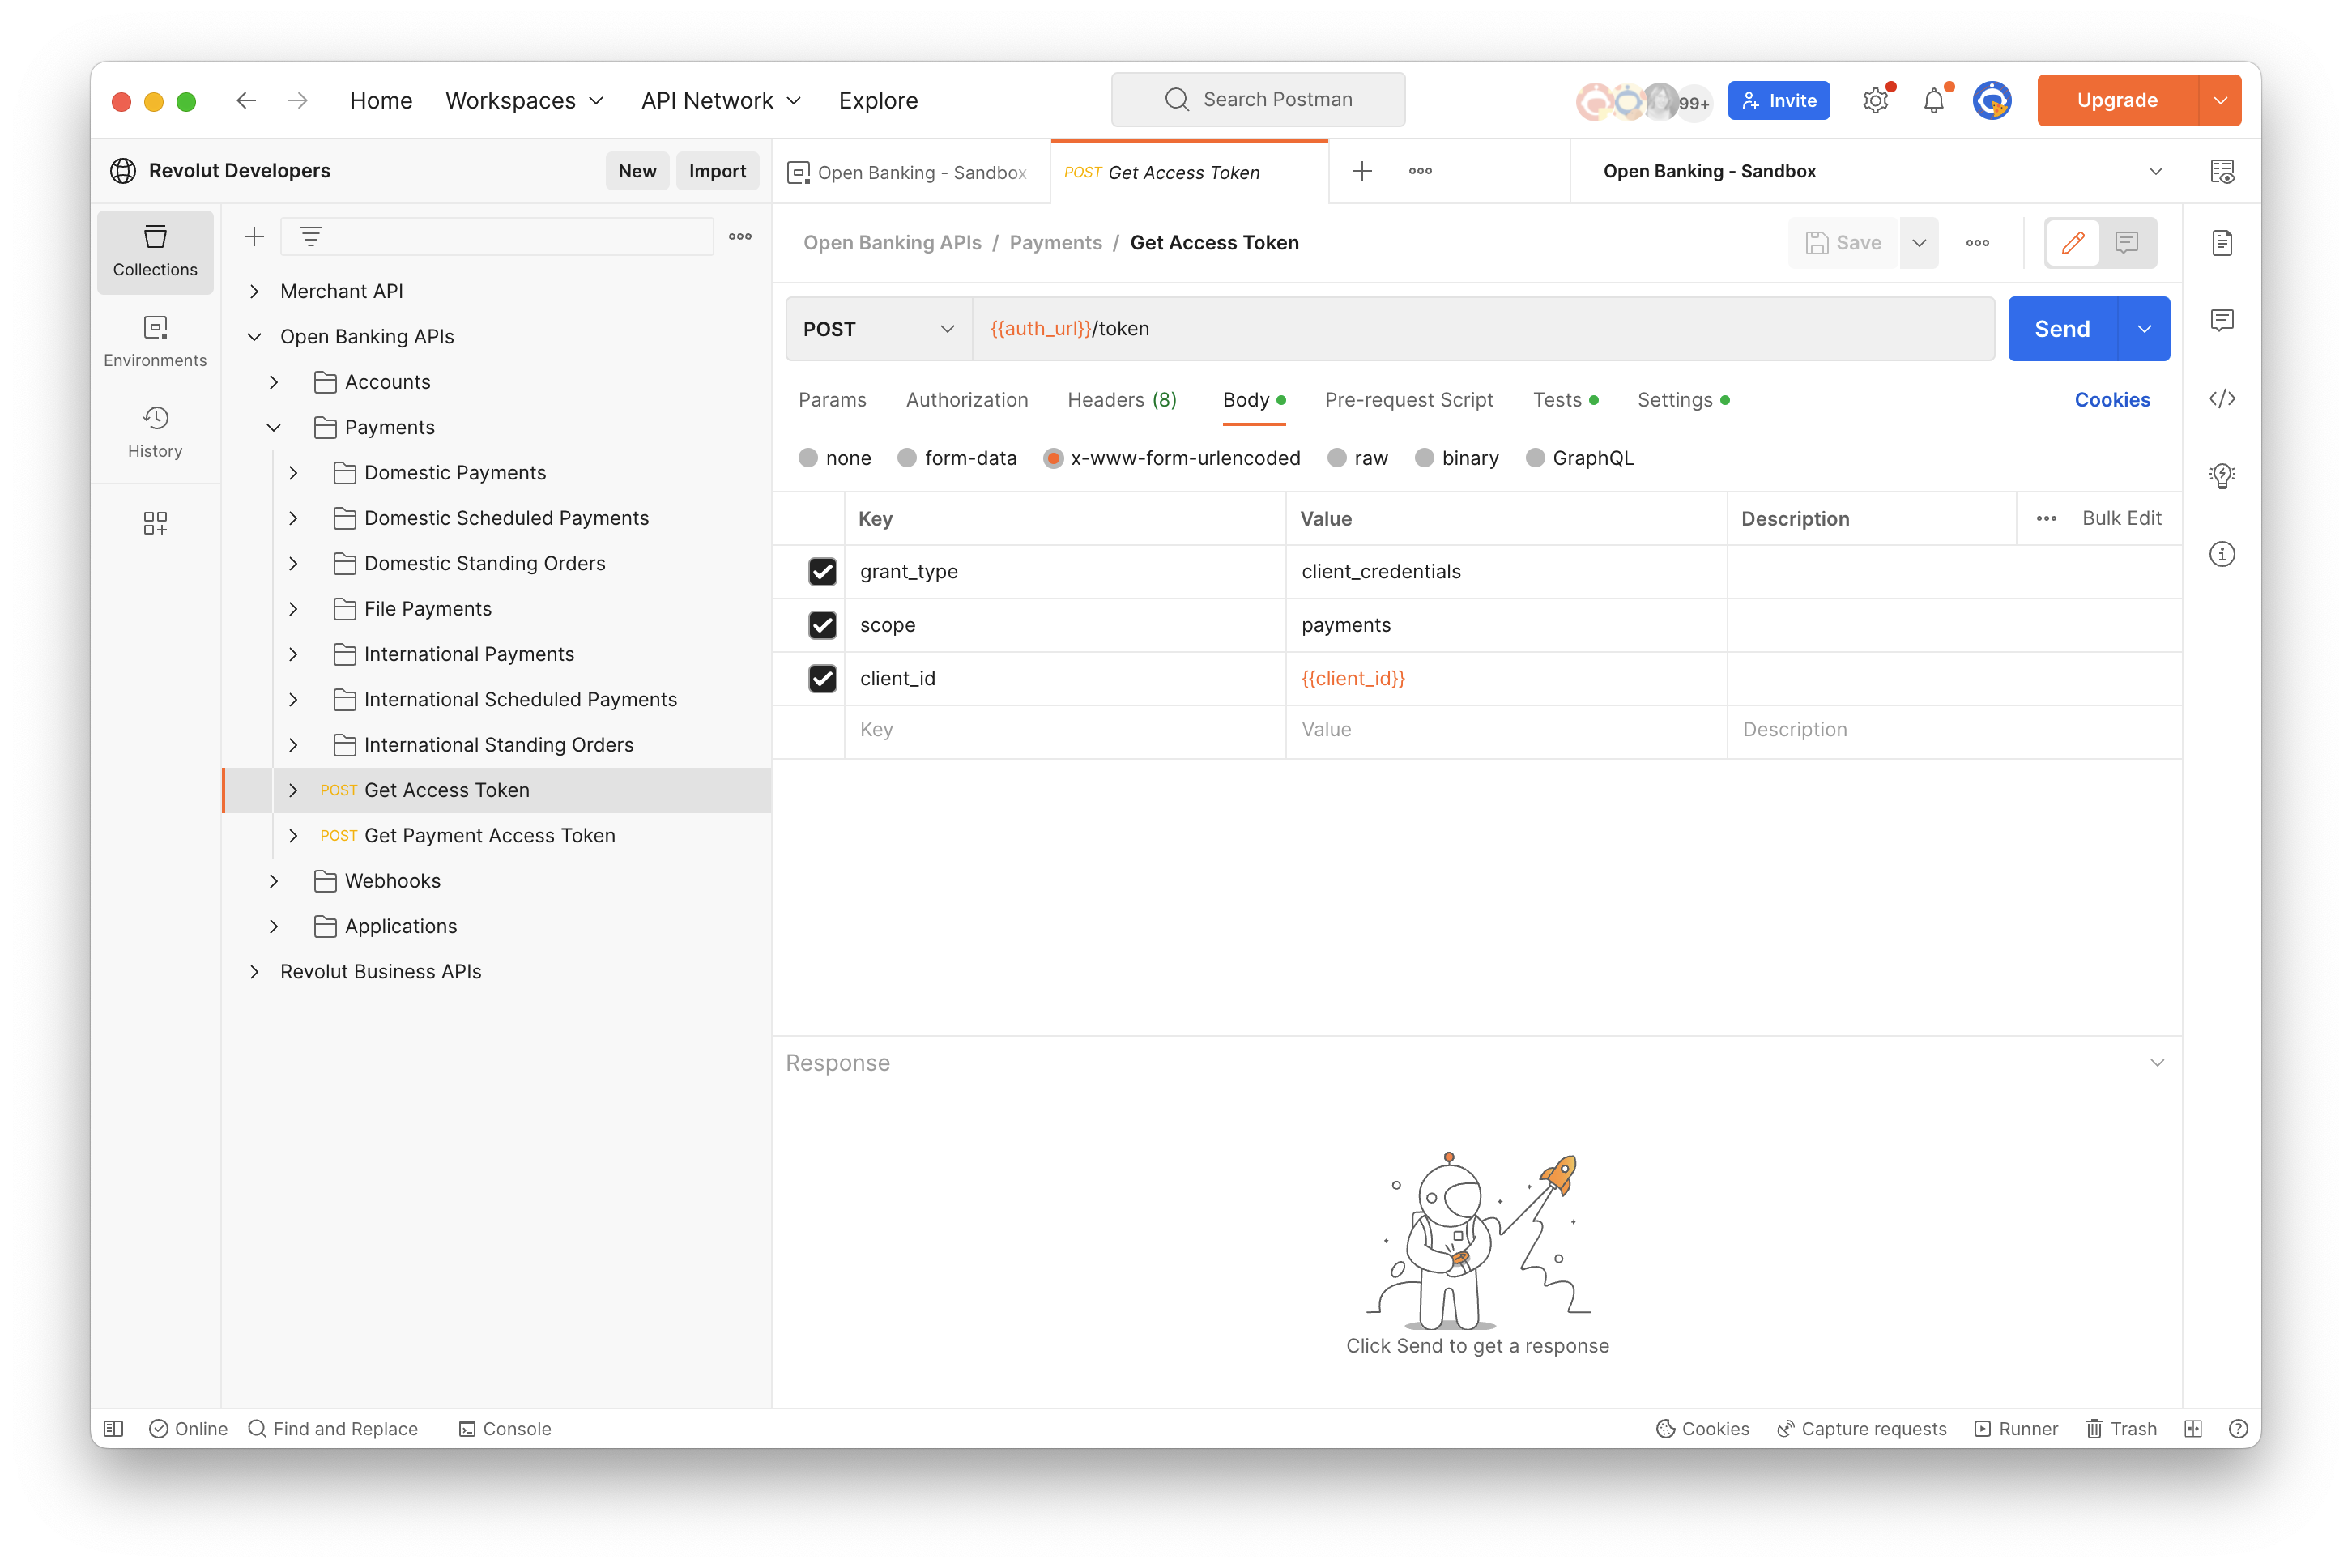Open the comments icon in right sidebar
Image resolution: width=2352 pixels, height=1568 pixels.
(x=2222, y=320)
